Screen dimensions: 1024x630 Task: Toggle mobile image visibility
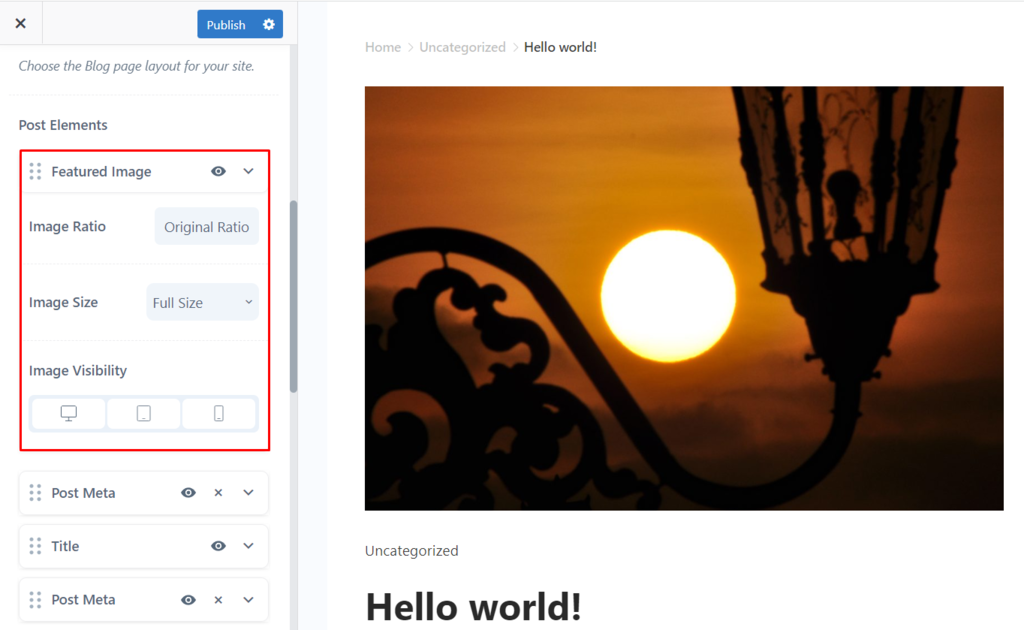pyautogui.click(x=219, y=413)
